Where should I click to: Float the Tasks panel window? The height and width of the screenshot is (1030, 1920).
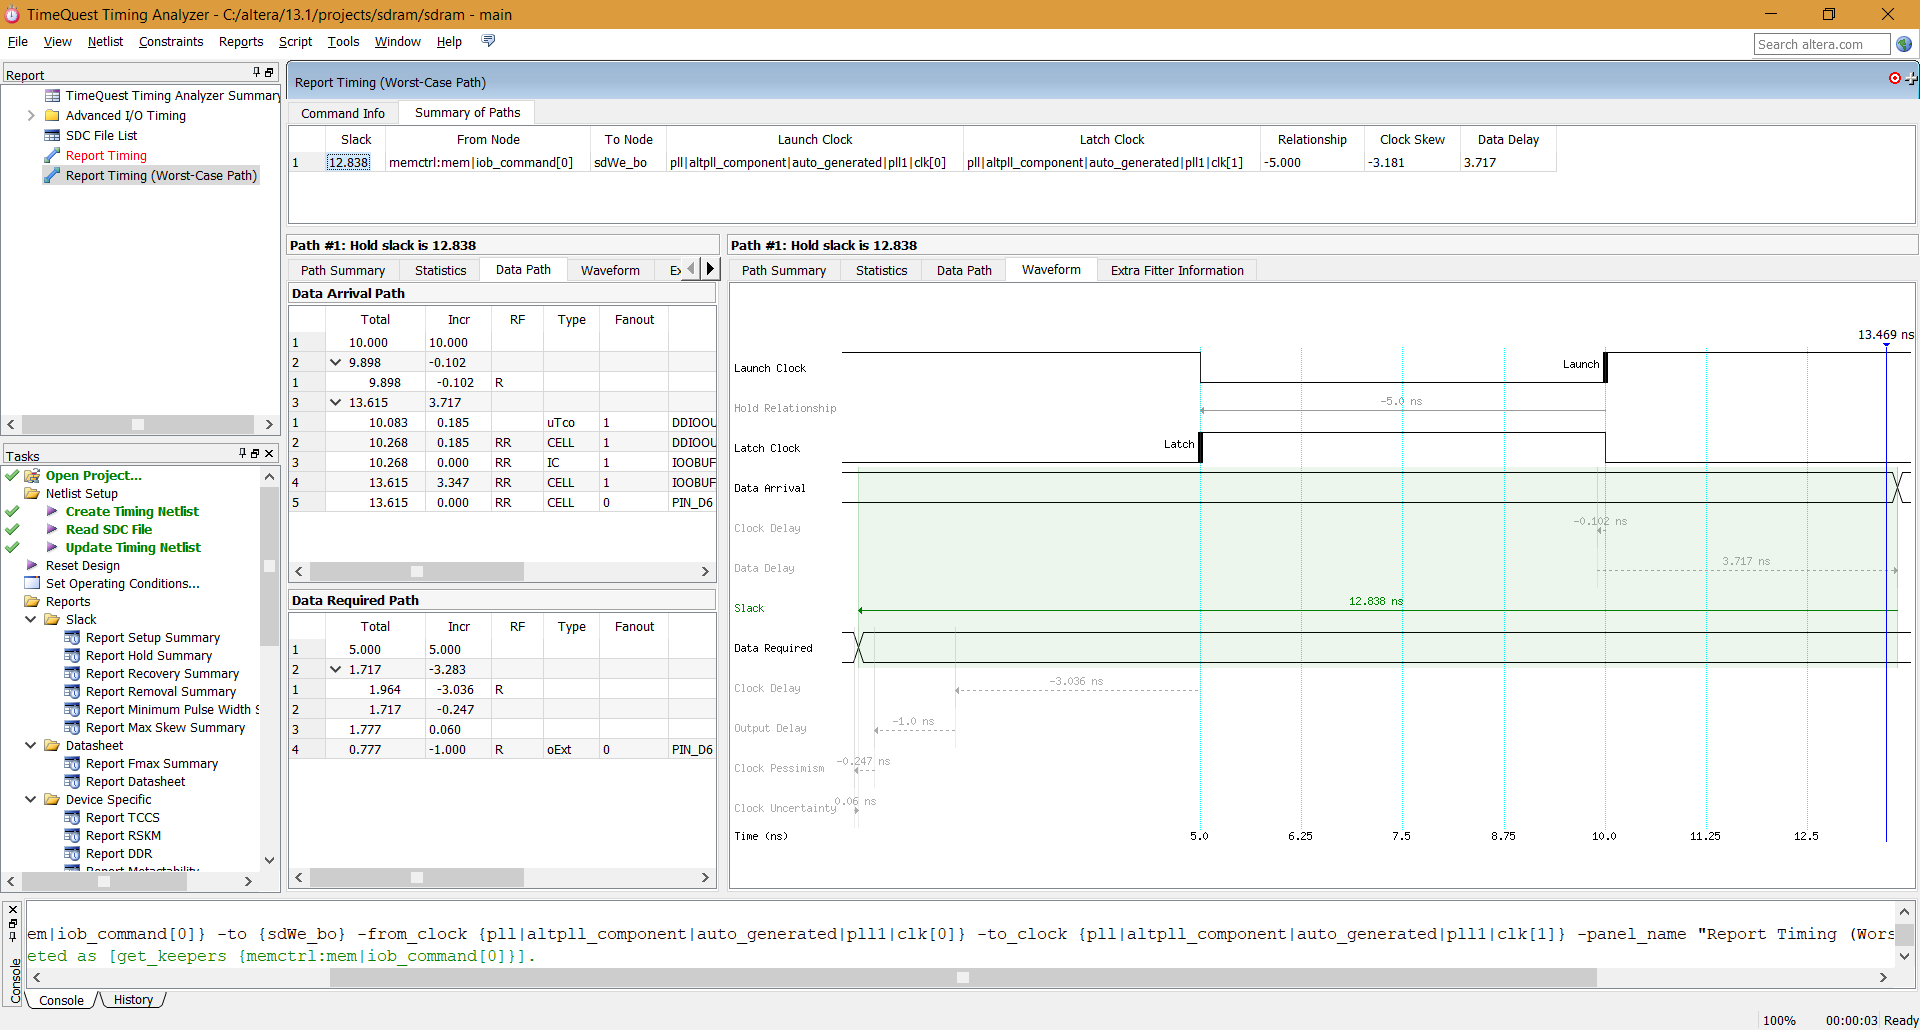(255, 454)
